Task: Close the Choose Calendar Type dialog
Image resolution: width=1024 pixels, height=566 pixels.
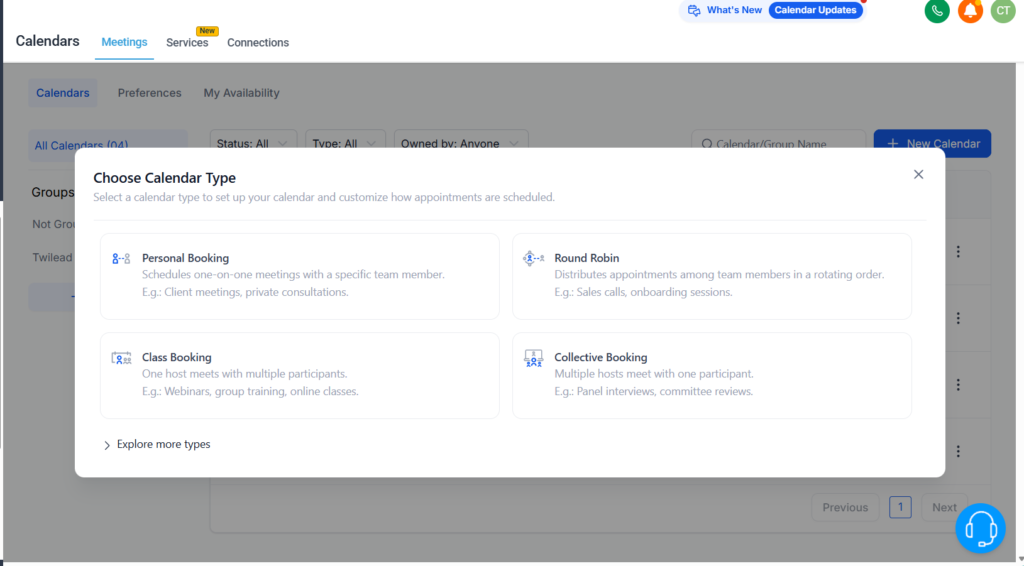Action: [x=918, y=174]
